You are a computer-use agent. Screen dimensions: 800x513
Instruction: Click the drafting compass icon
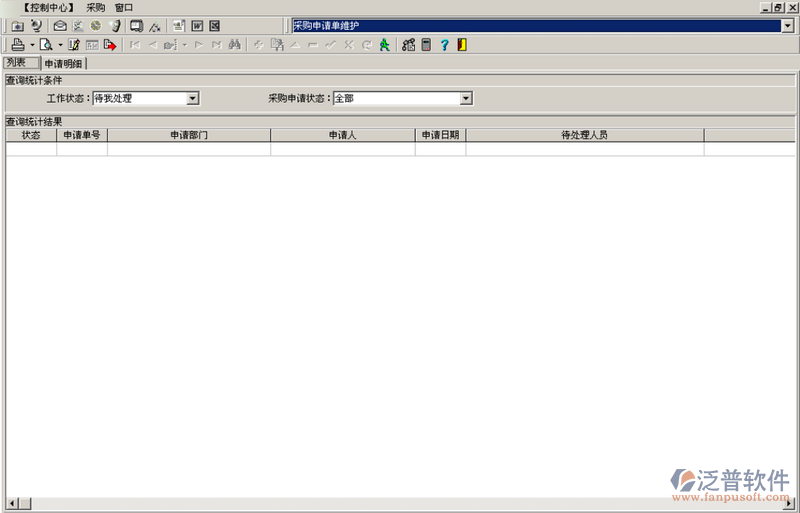point(155,26)
